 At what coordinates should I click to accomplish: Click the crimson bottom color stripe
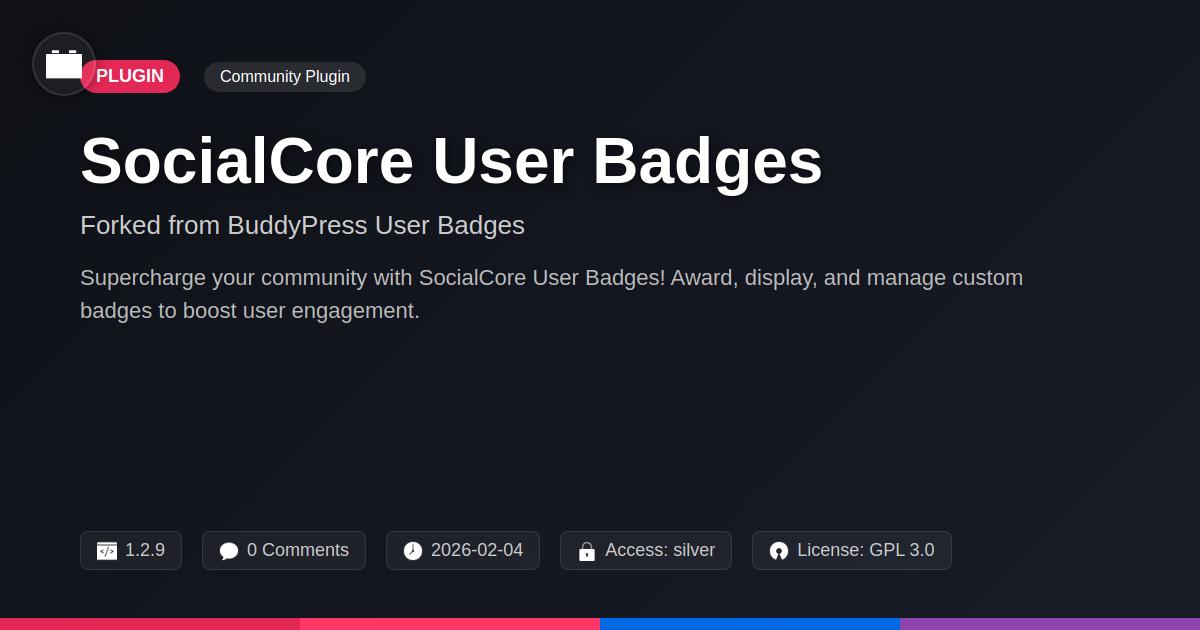coord(150,623)
